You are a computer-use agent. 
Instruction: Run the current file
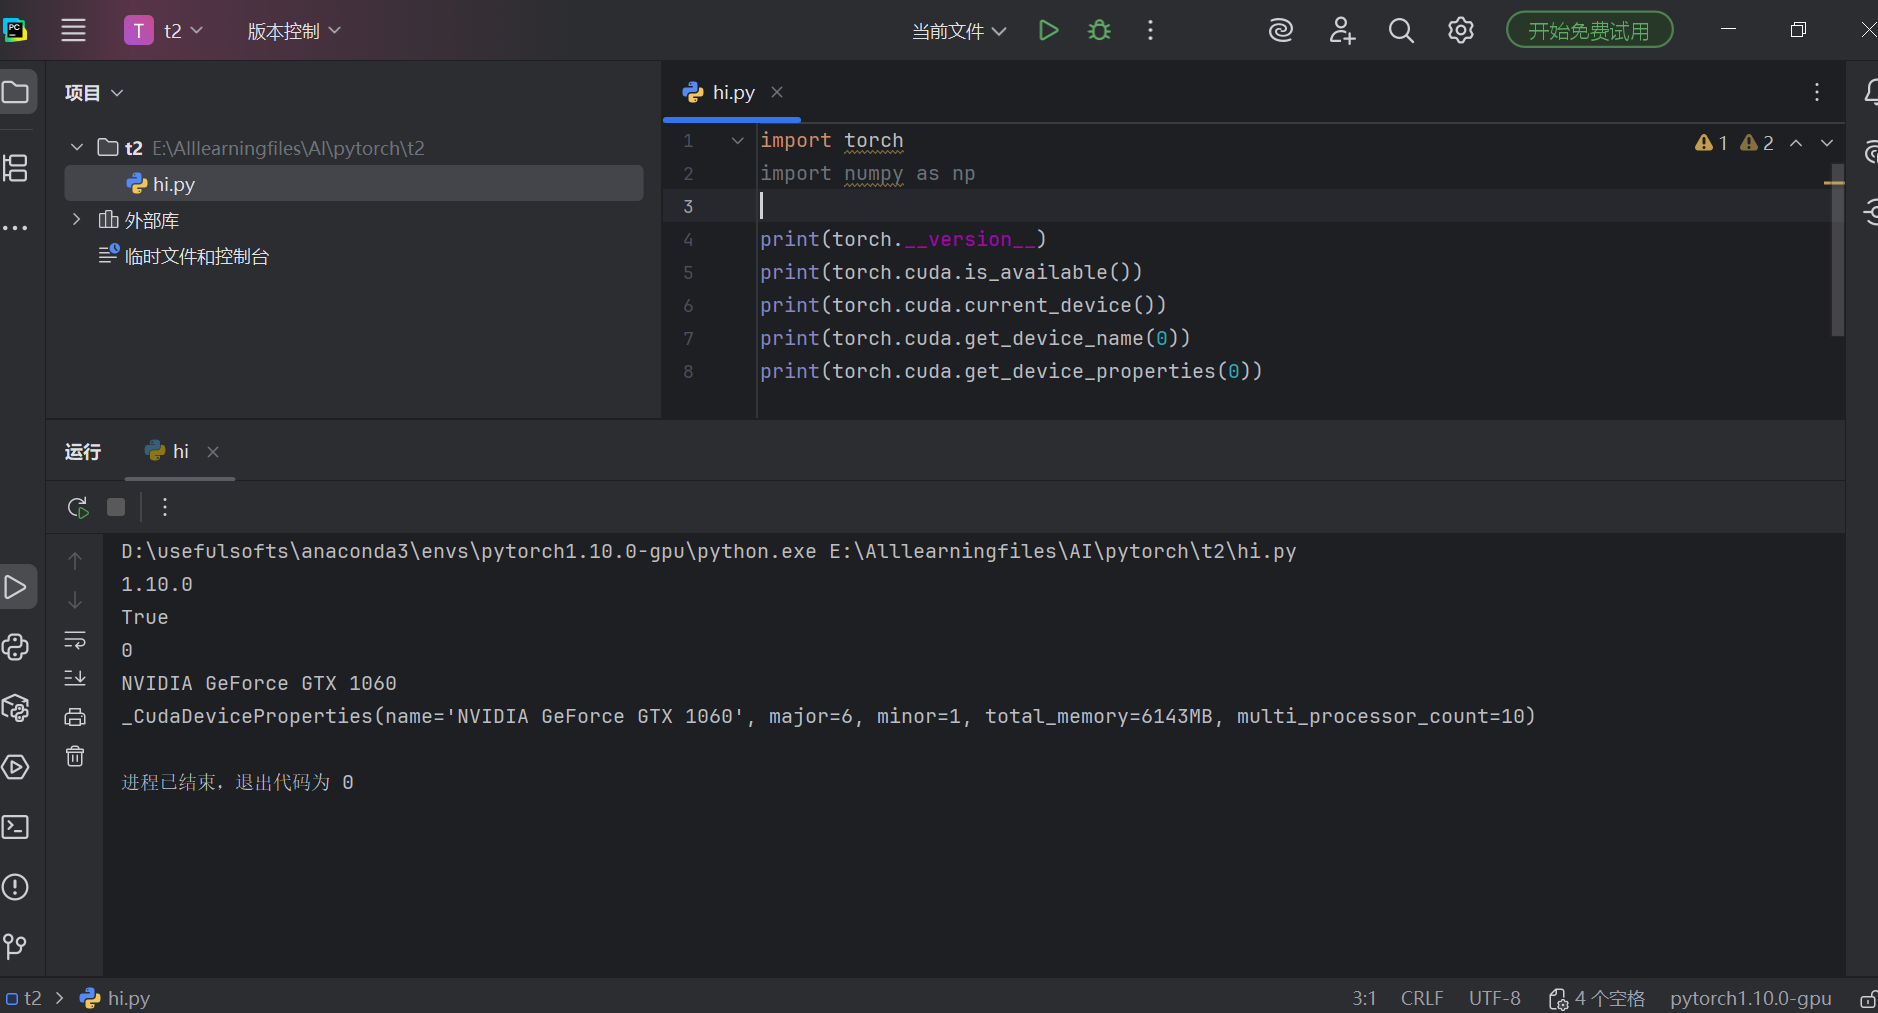click(x=1048, y=30)
